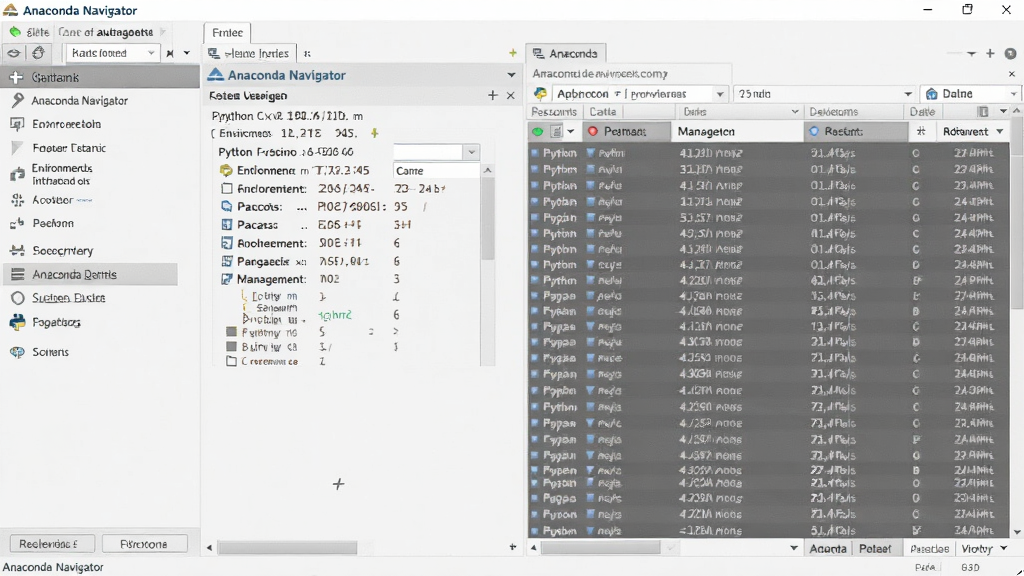Click the Python logo icon beside Fogatbzs
Viewport: 1024px width, 576px height.
[x=18, y=322]
